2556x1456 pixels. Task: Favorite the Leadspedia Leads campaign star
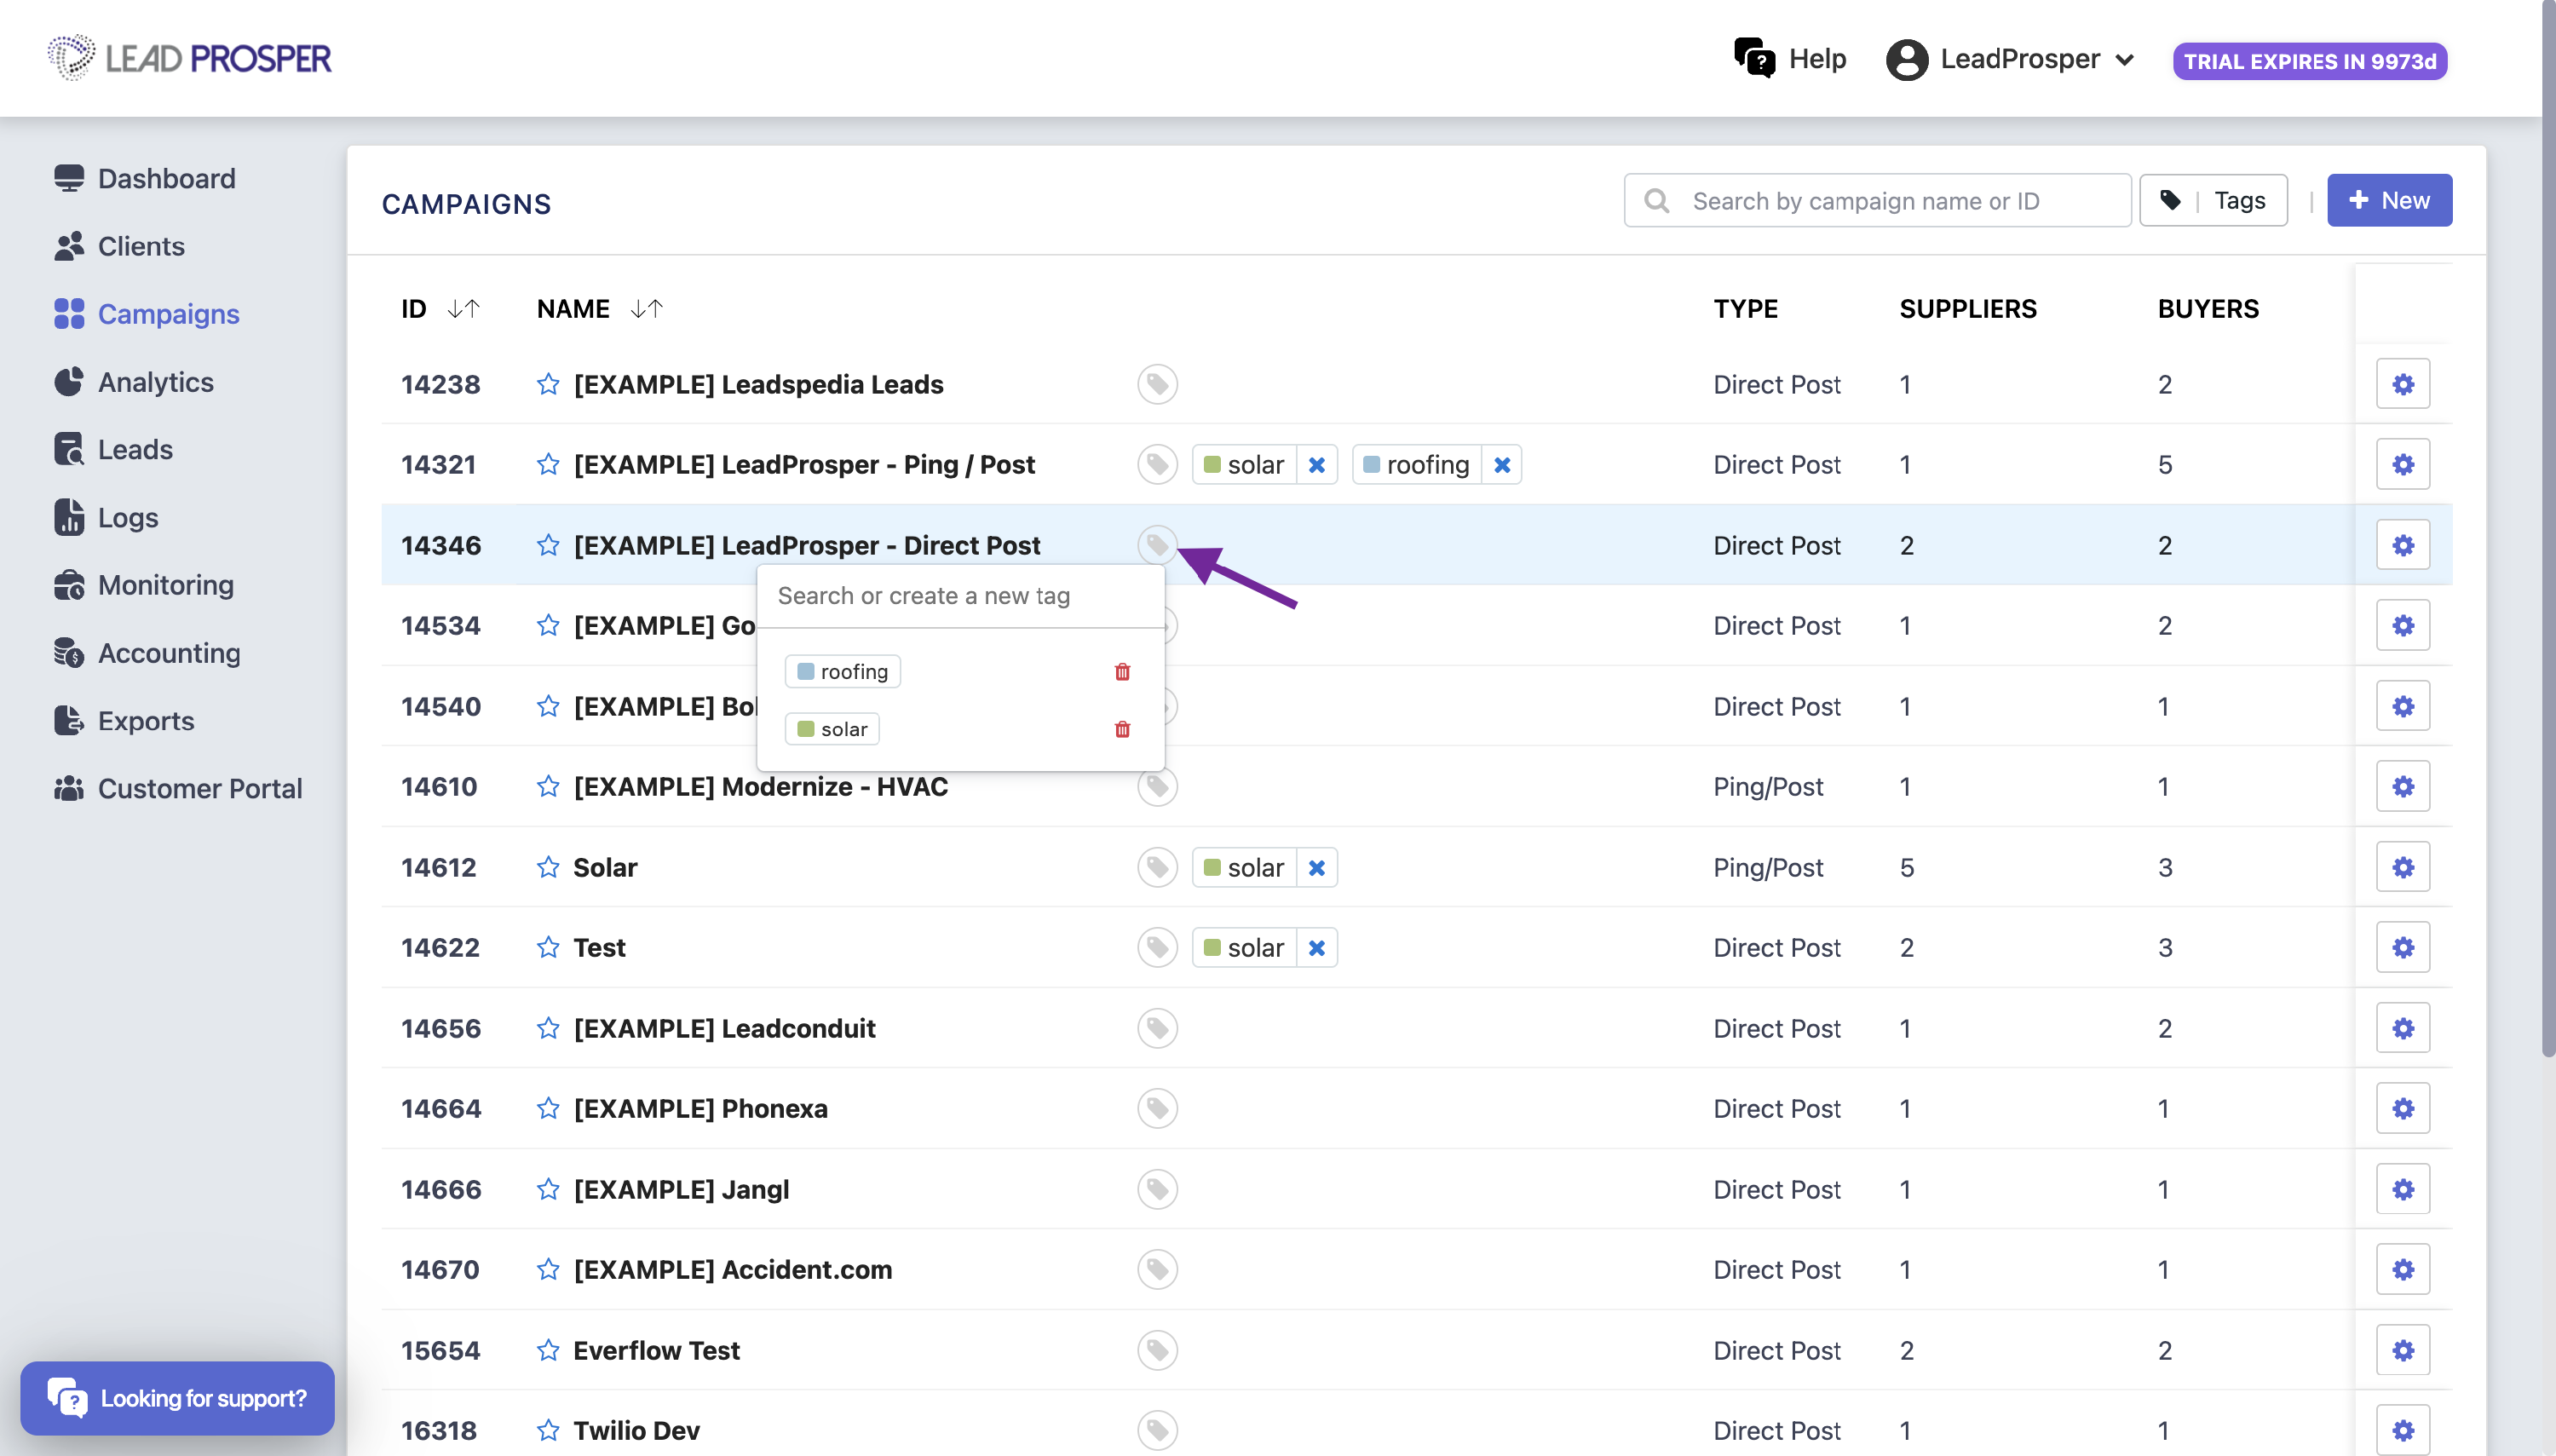(548, 384)
